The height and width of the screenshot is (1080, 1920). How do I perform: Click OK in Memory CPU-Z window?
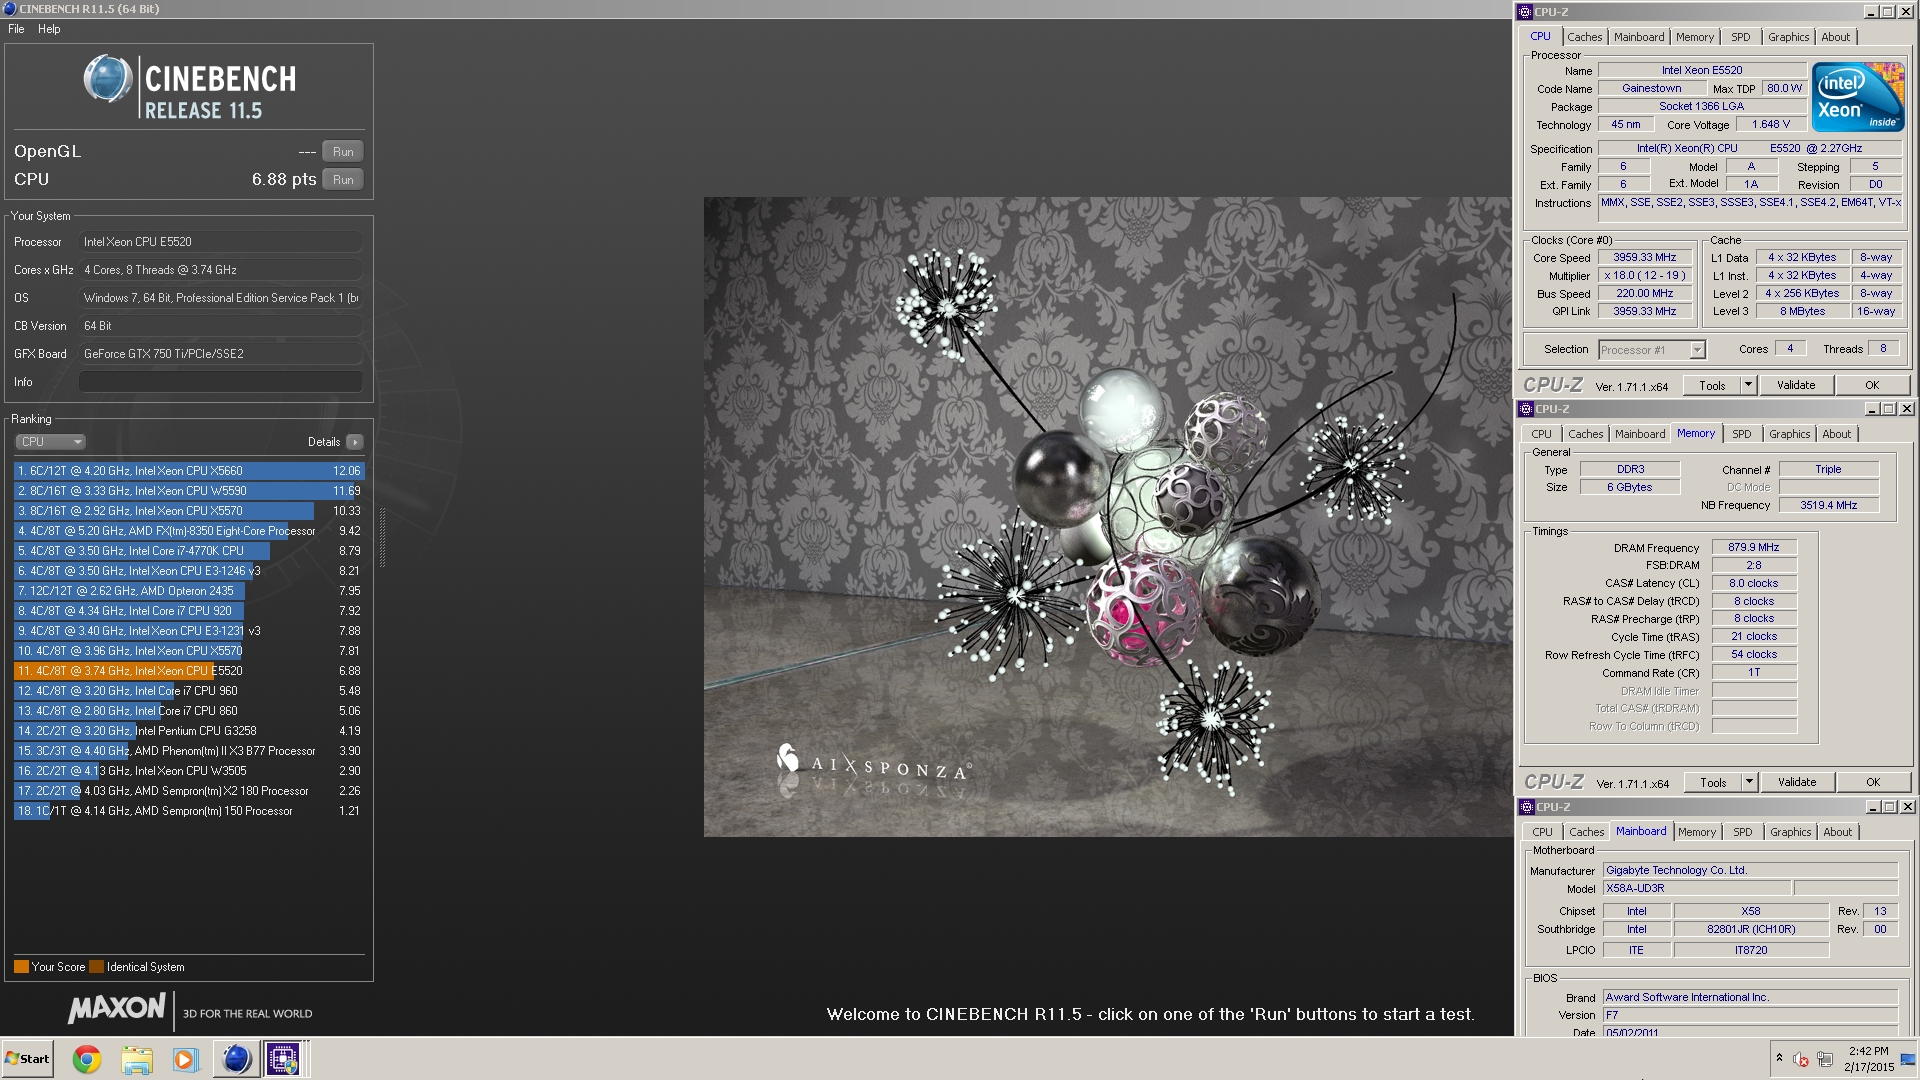(1873, 782)
